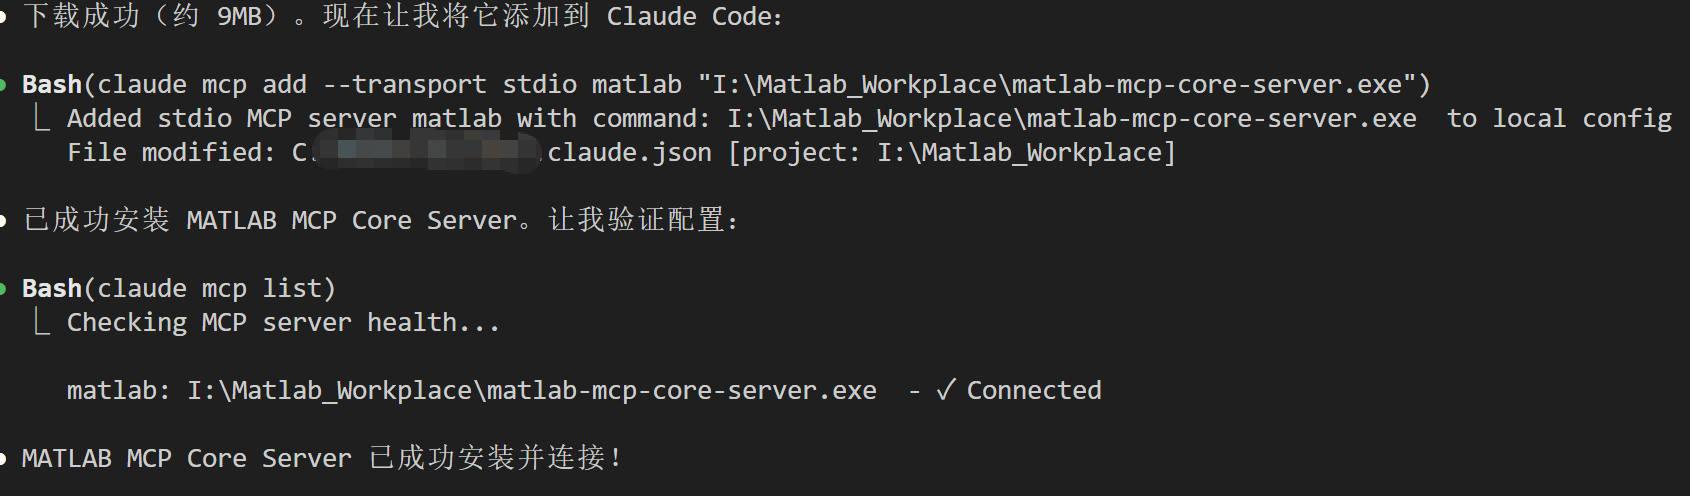Click the bold Bash label of the mcp add command
The image size is (1690, 496).
(x=52, y=84)
